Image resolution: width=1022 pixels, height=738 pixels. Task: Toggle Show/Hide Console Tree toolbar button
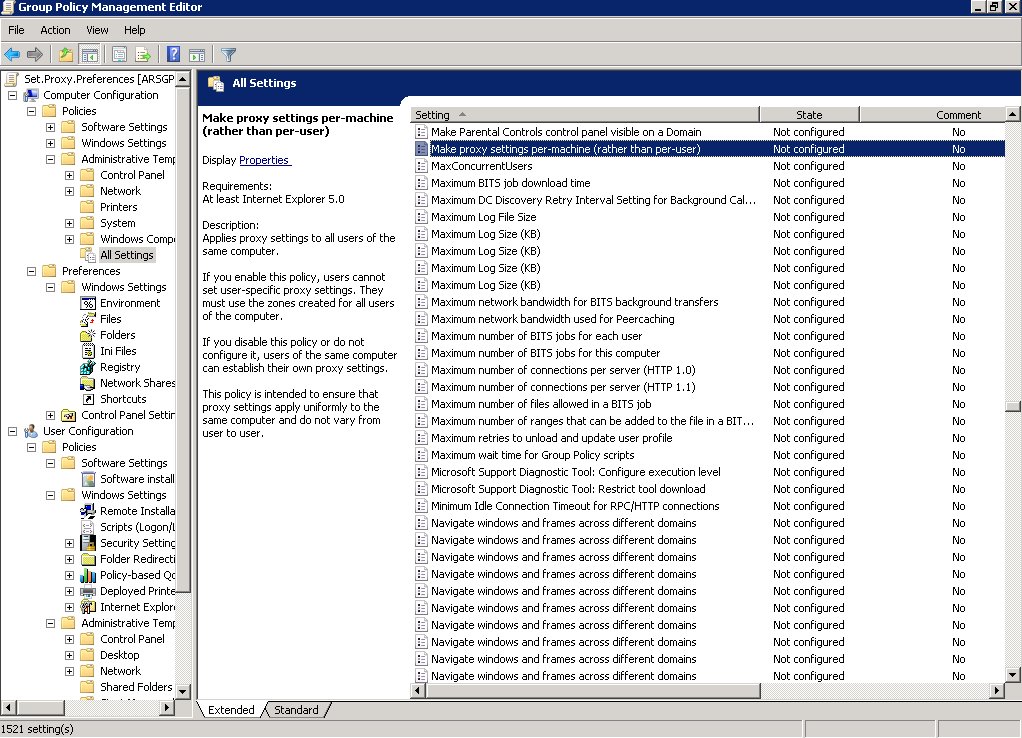point(89,55)
